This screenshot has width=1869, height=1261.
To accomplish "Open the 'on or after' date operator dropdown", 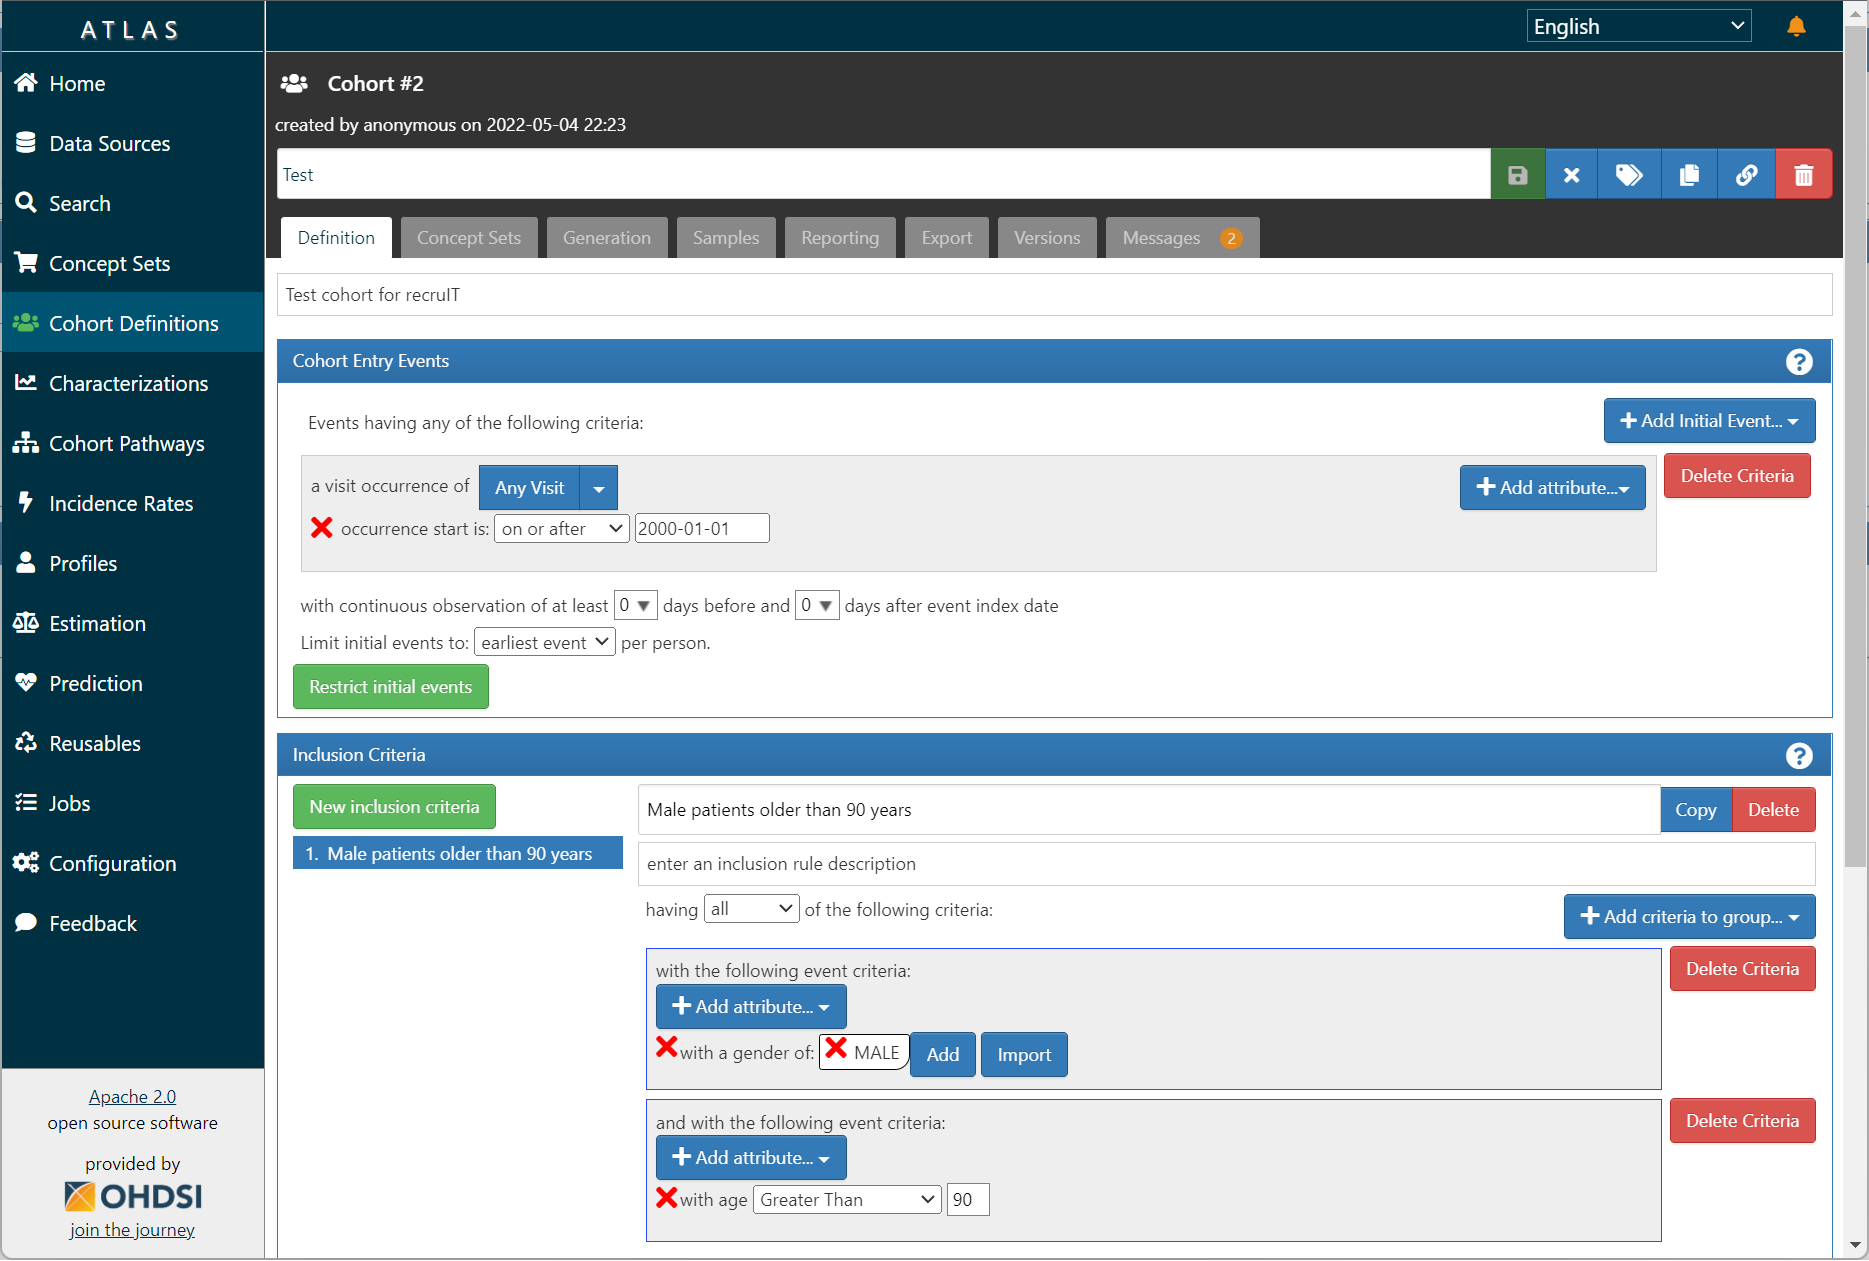I will point(562,529).
